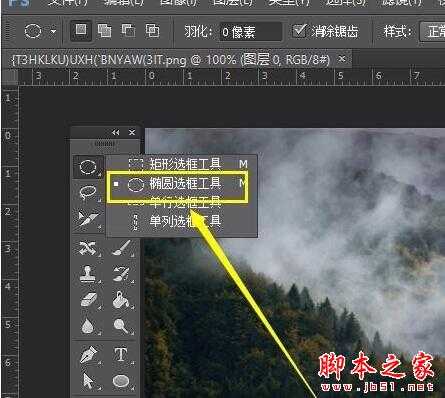Click the ruler origin corner box
This screenshot has height=398, width=445.
(10, 77)
